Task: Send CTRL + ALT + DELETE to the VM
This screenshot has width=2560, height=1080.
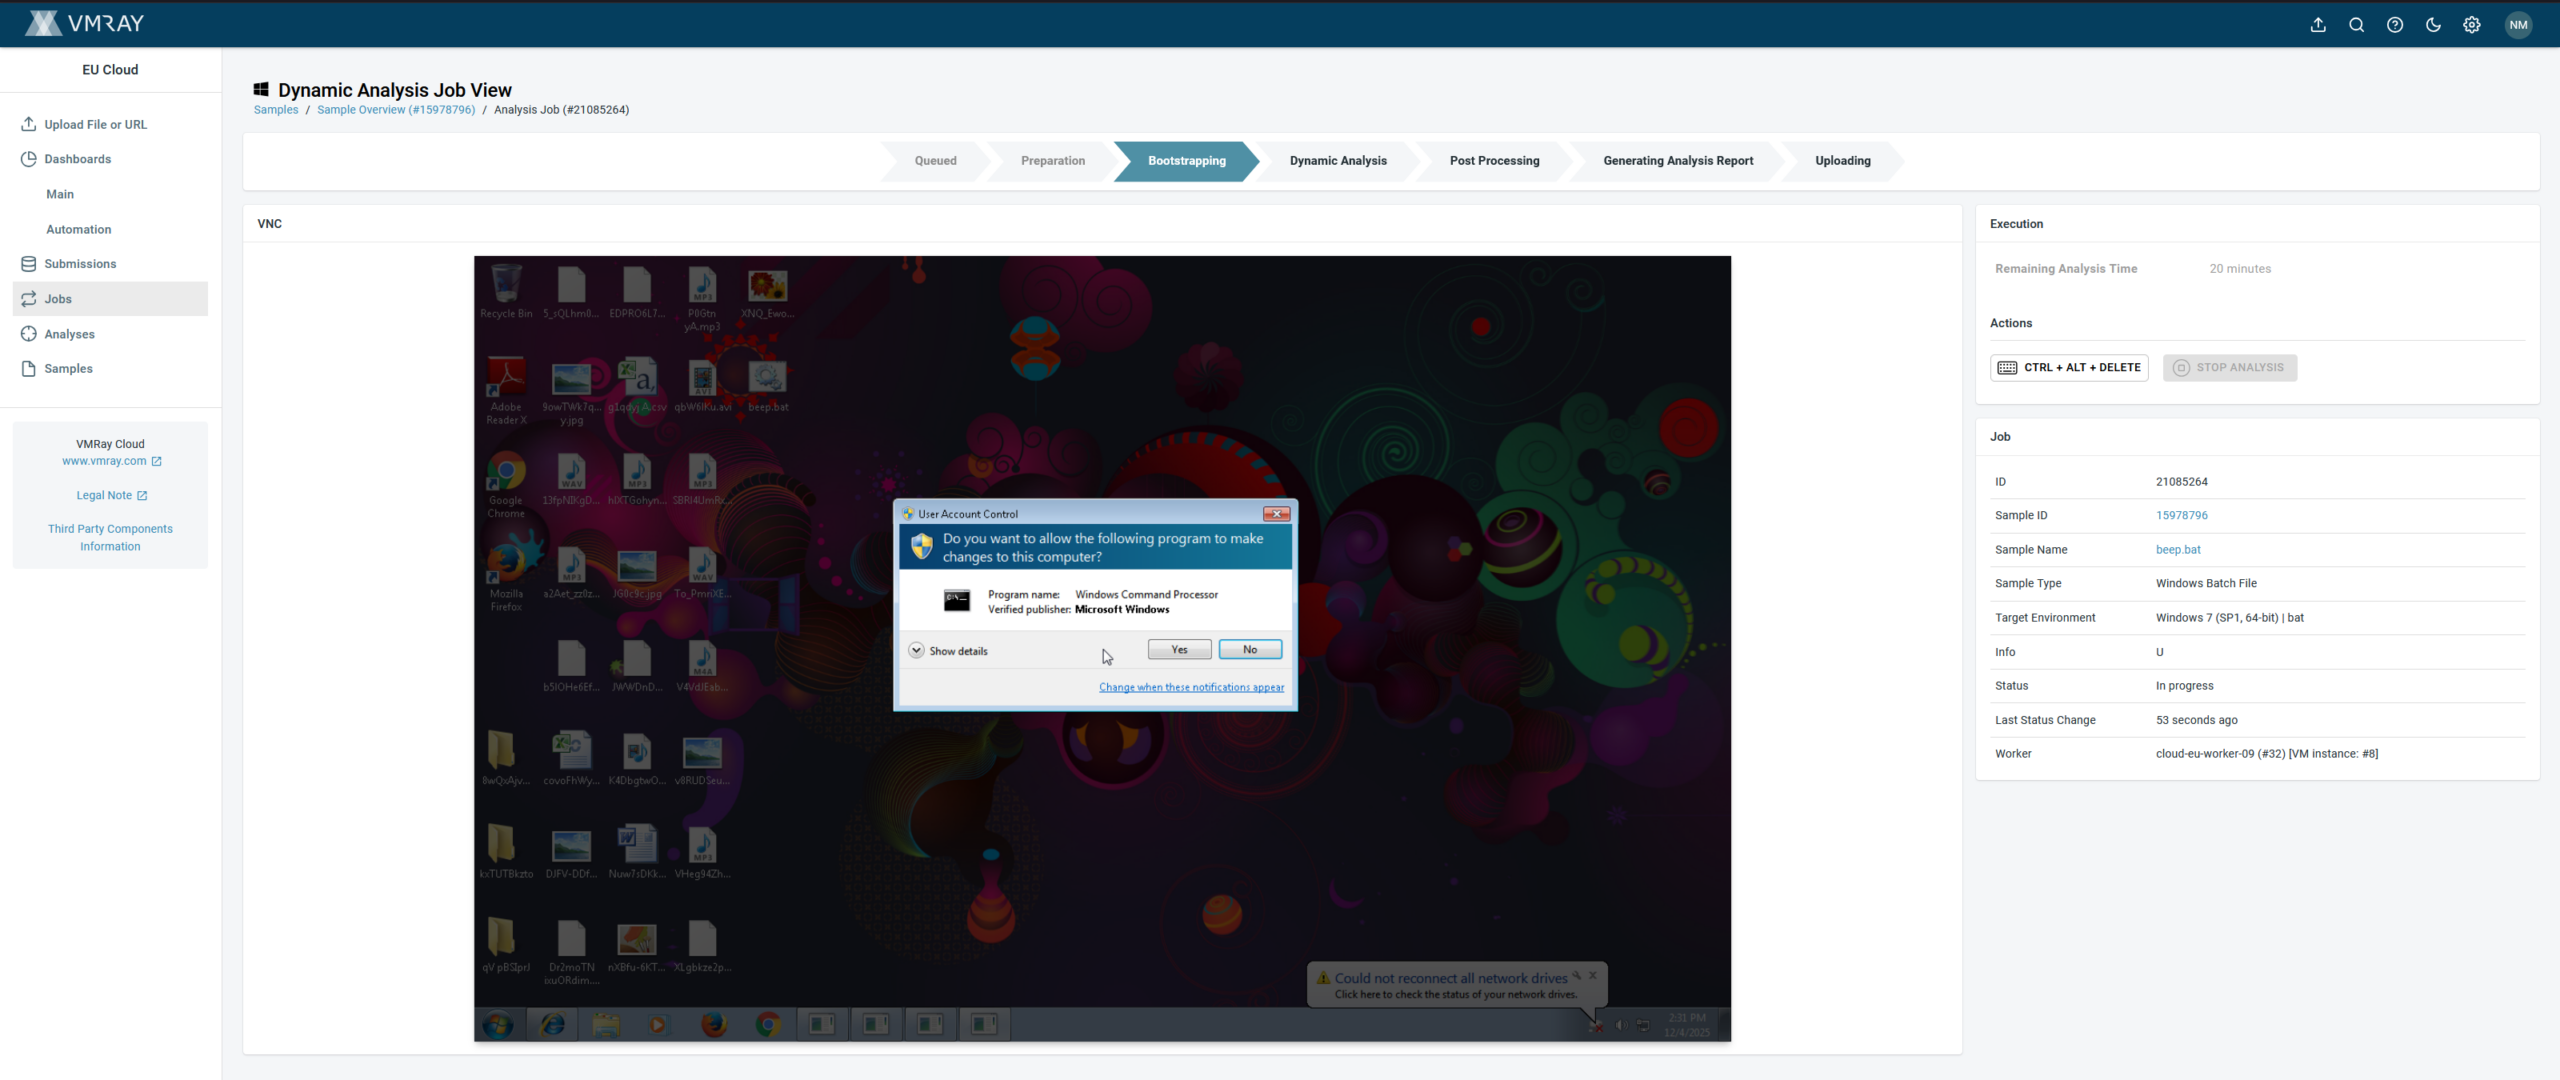Action: click(x=2068, y=367)
